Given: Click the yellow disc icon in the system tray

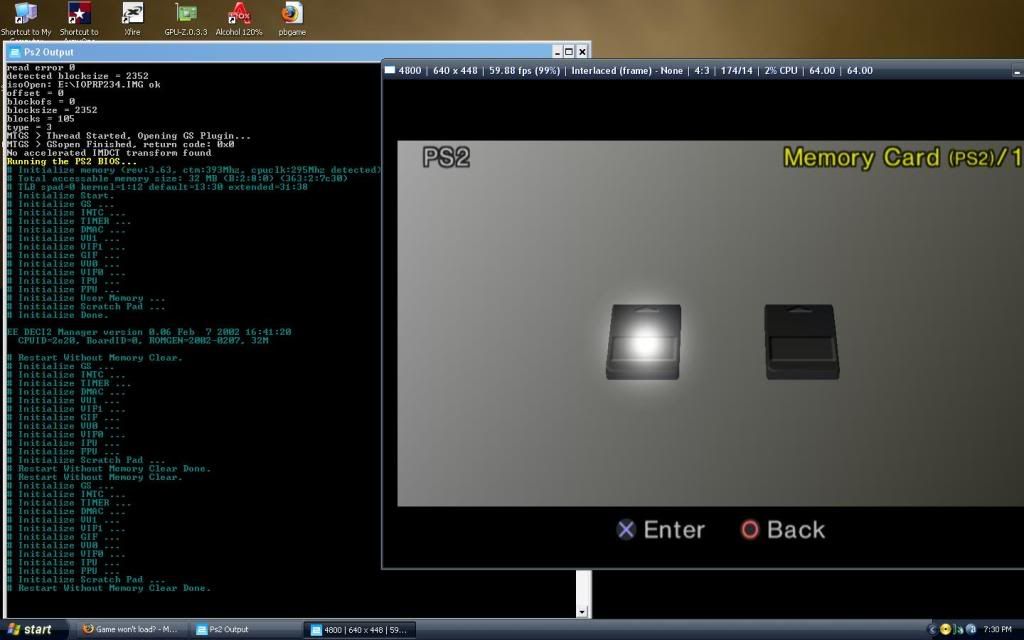Looking at the screenshot, I should point(945,630).
